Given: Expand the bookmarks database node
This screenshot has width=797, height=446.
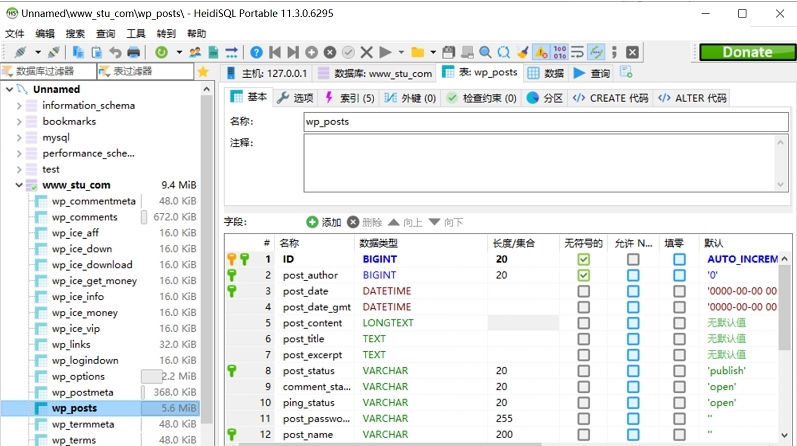Looking at the screenshot, I should (x=19, y=121).
